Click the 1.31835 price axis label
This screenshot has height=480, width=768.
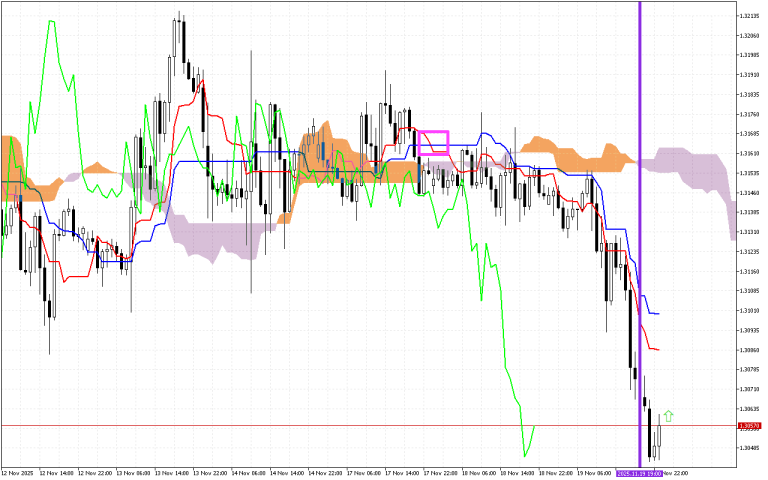click(749, 95)
